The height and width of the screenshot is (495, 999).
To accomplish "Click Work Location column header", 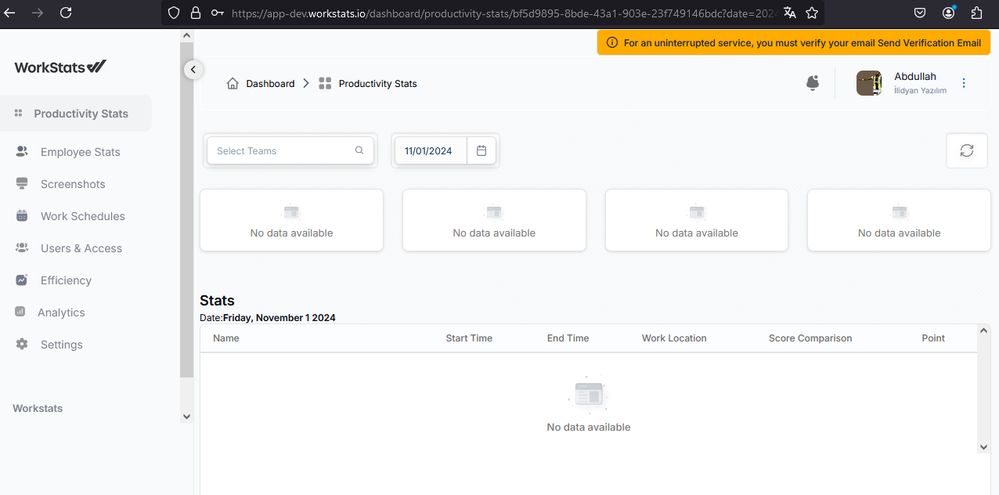I will coord(674,338).
